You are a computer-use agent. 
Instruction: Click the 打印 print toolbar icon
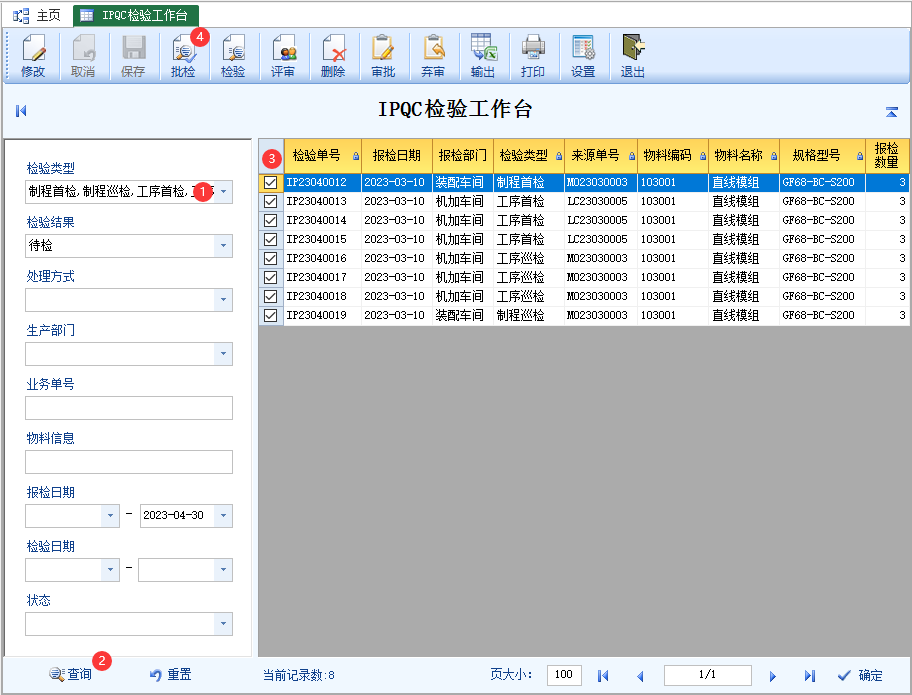coord(533,56)
